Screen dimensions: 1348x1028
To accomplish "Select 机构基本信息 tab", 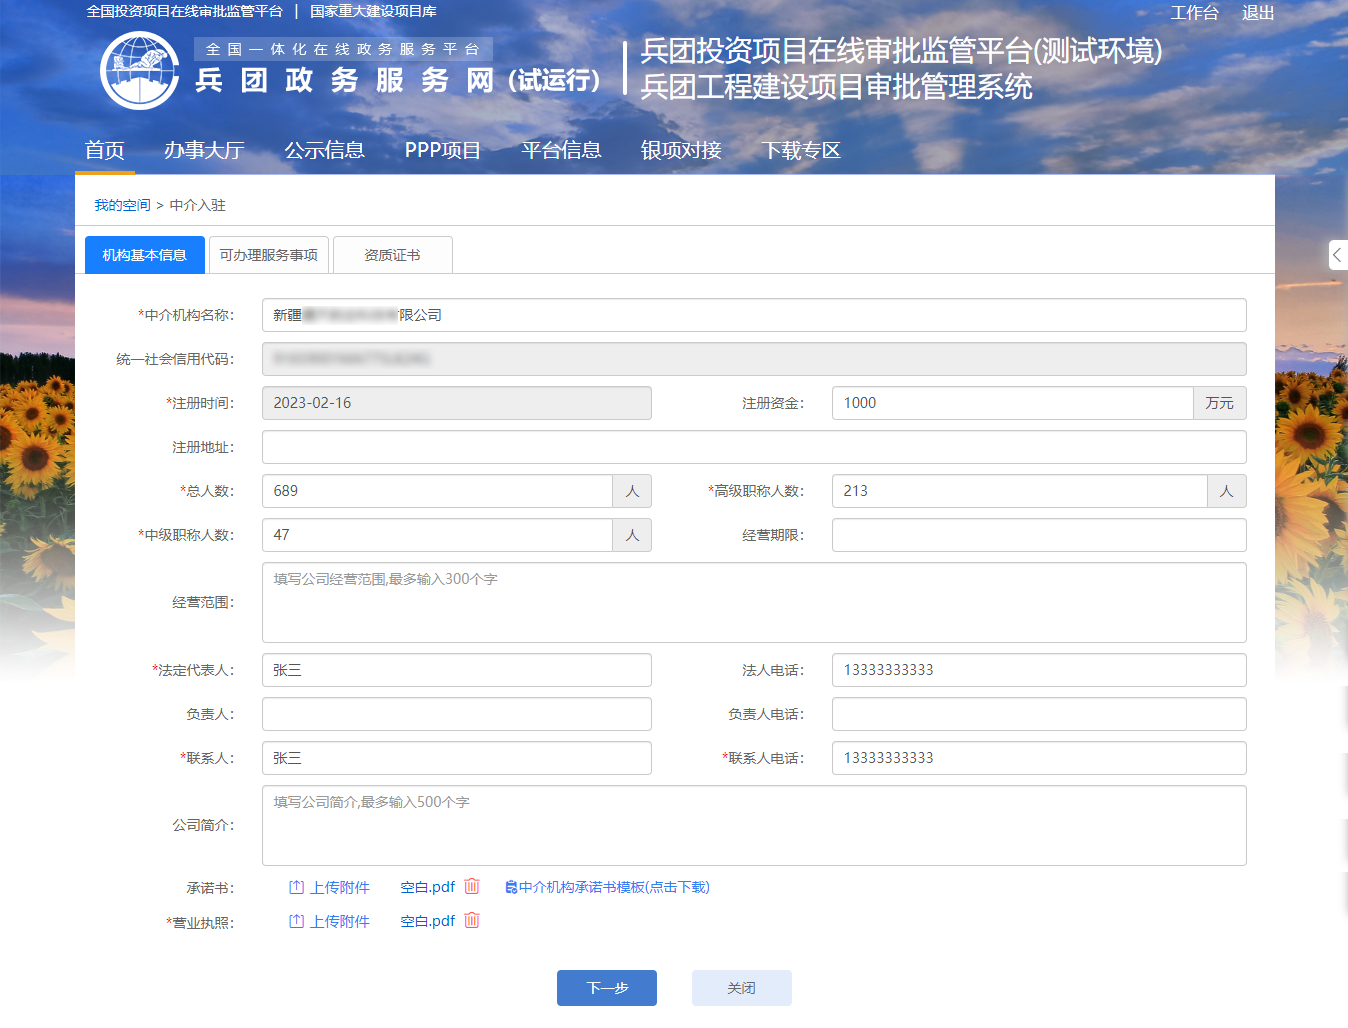I will point(145,255).
